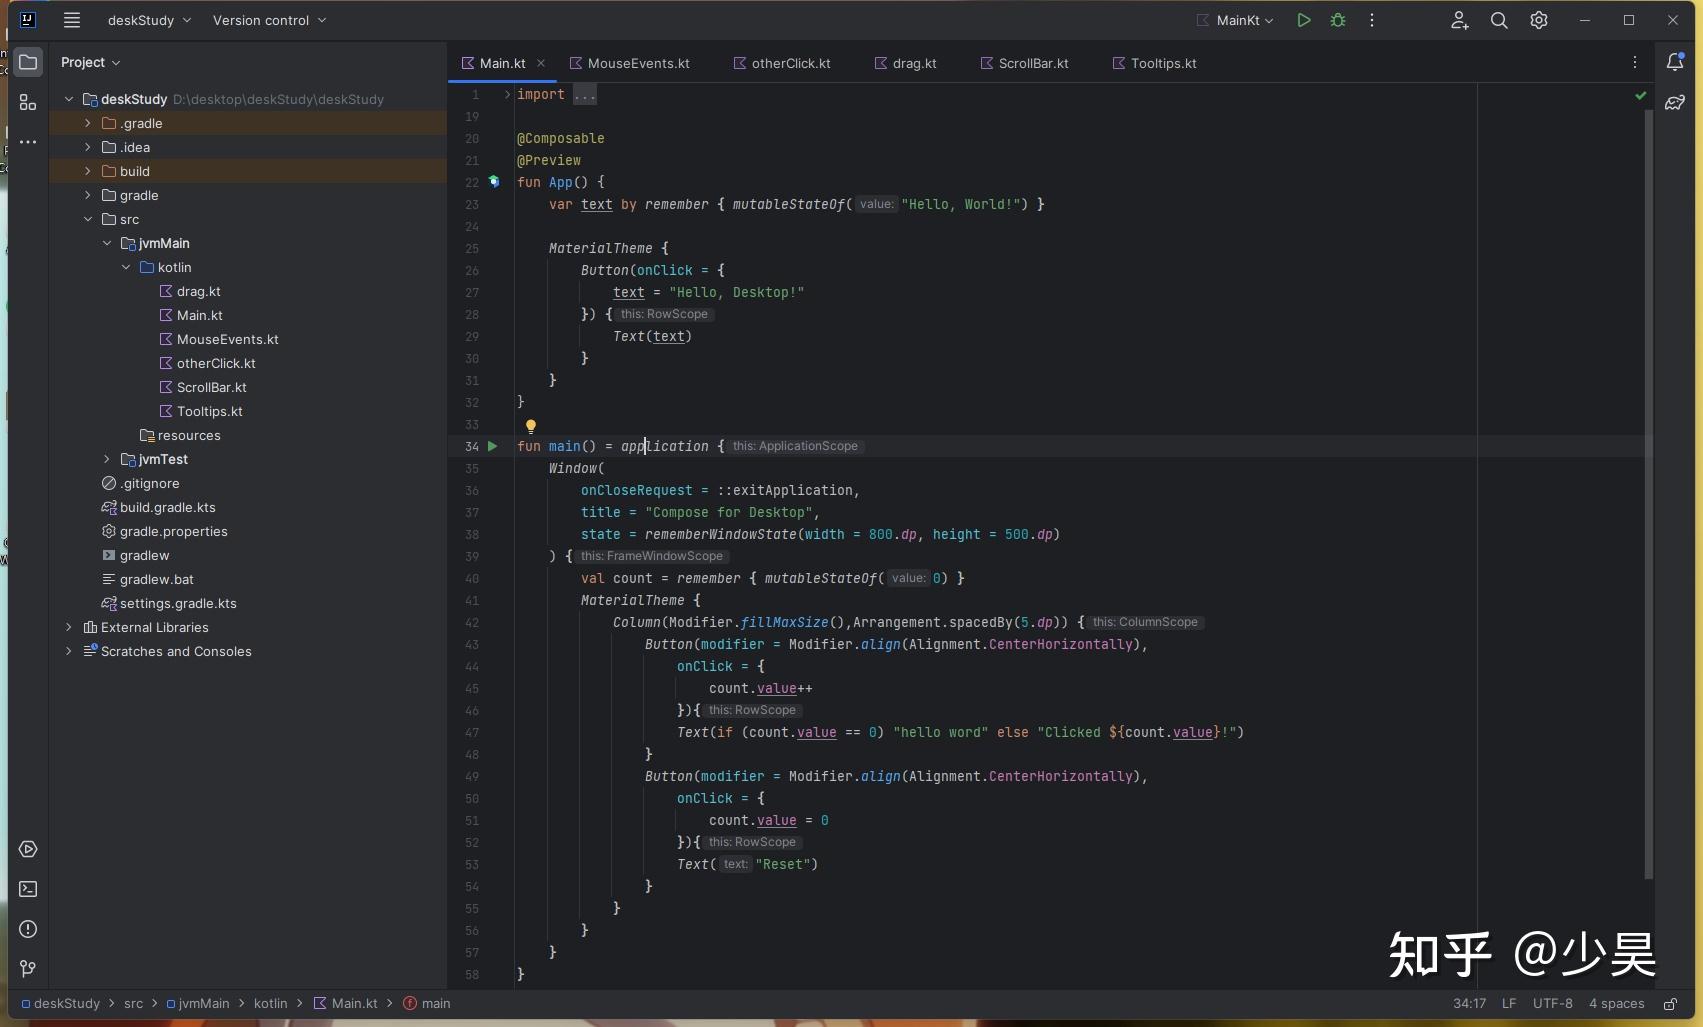Open the Problems tool window
Image resolution: width=1703 pixels, height=1027 pixels.
(28, 929)
